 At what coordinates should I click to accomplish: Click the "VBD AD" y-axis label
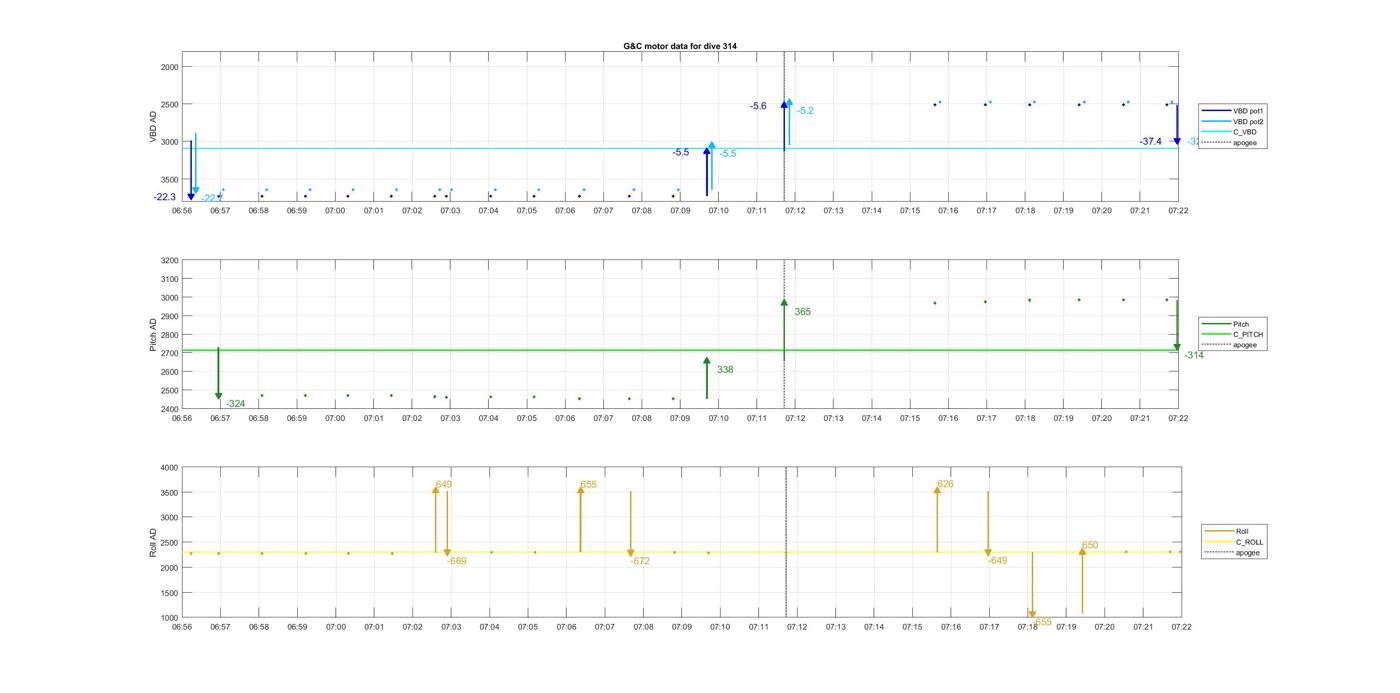[x=154, y=126]
